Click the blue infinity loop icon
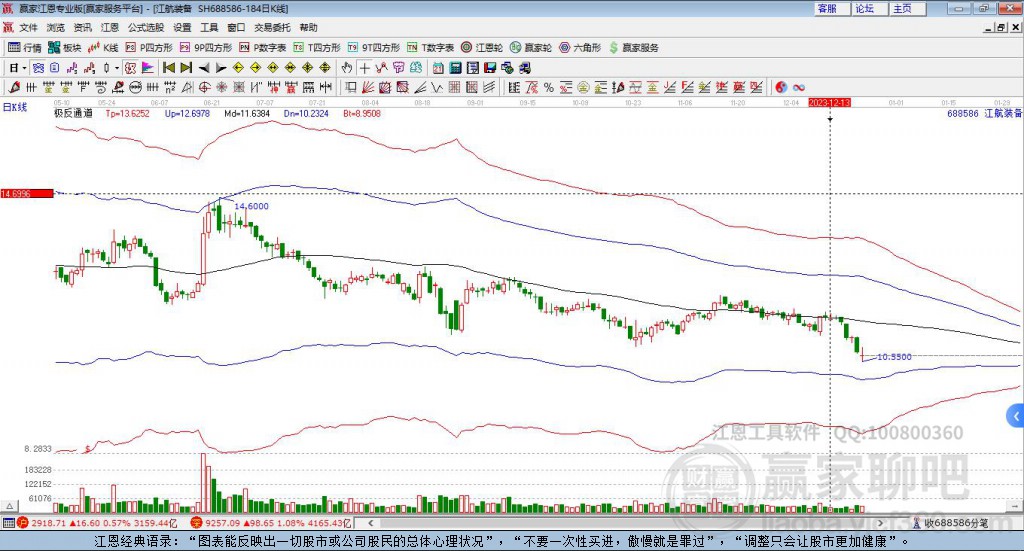This screenshot has height=551, width=1024. (798, 87)
